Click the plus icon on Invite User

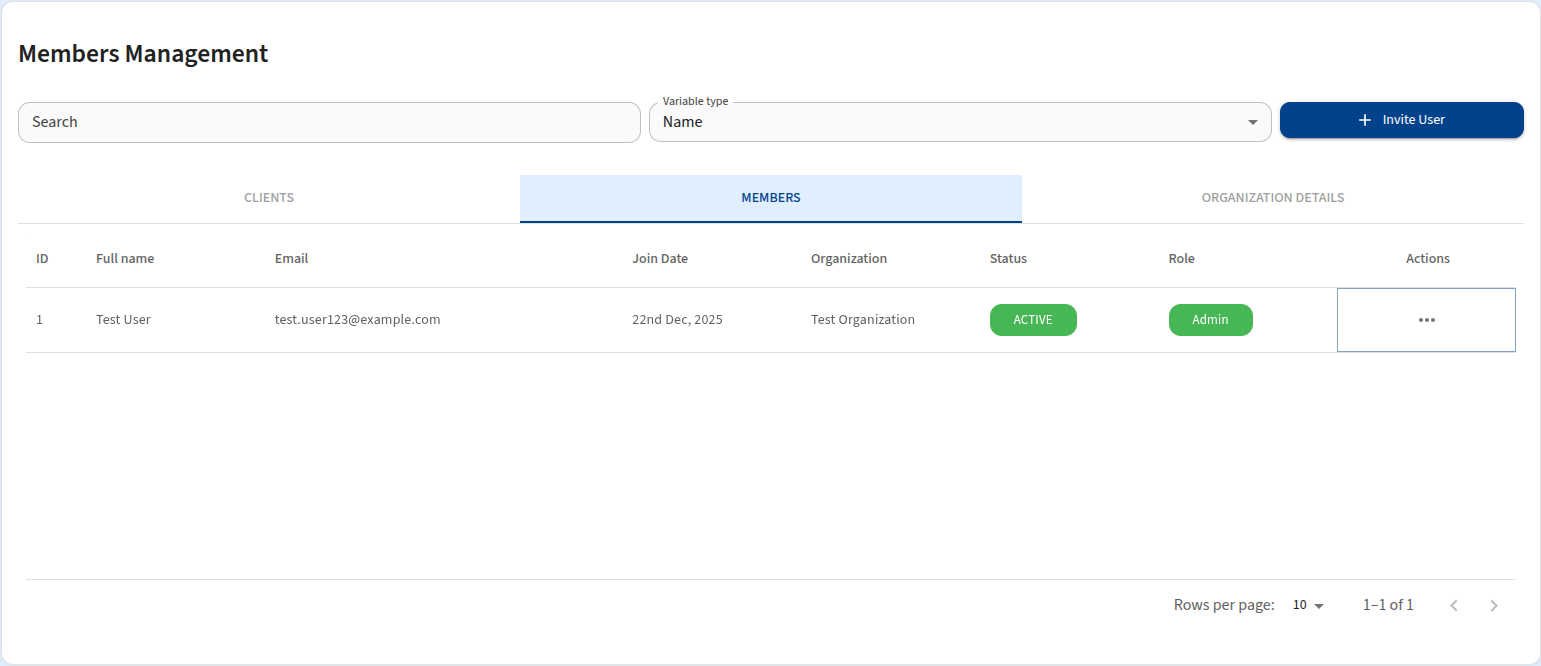point(1365,120)
